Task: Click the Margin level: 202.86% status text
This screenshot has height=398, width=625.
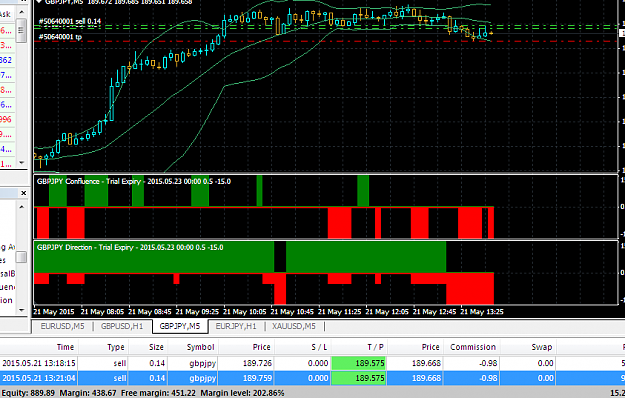Action: (x=242, y=393)
